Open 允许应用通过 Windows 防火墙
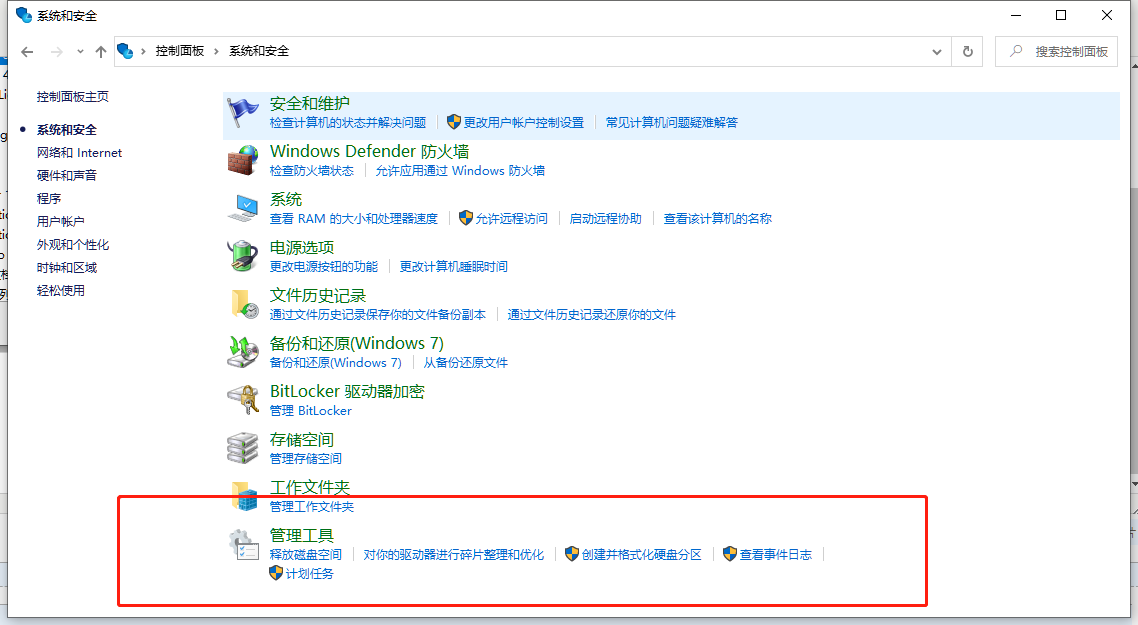Screen dimensions: 1138x625 (x=460, y=171)
